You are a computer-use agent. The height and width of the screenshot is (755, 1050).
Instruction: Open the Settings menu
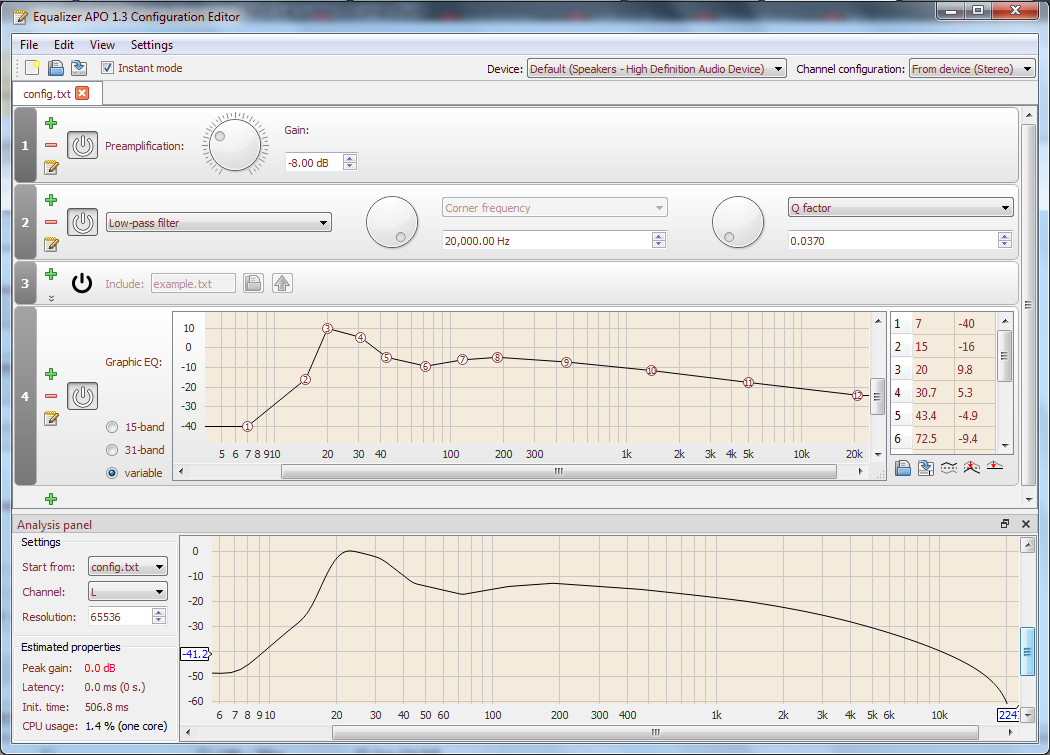click(x=152, y=45)
